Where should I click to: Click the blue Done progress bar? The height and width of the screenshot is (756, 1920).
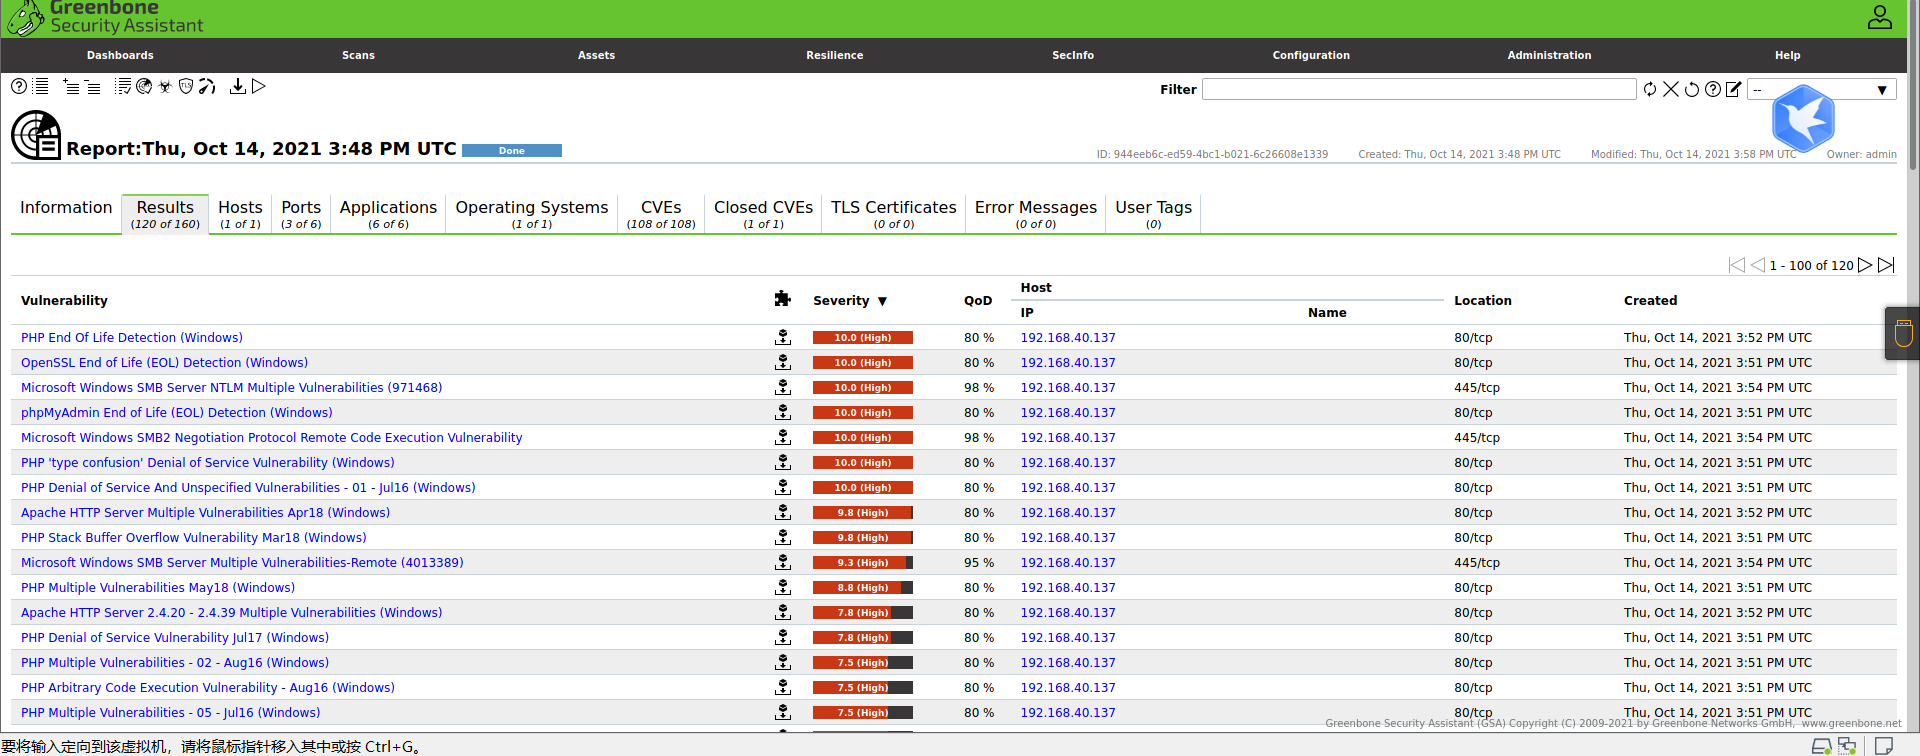tap(512, 151)
